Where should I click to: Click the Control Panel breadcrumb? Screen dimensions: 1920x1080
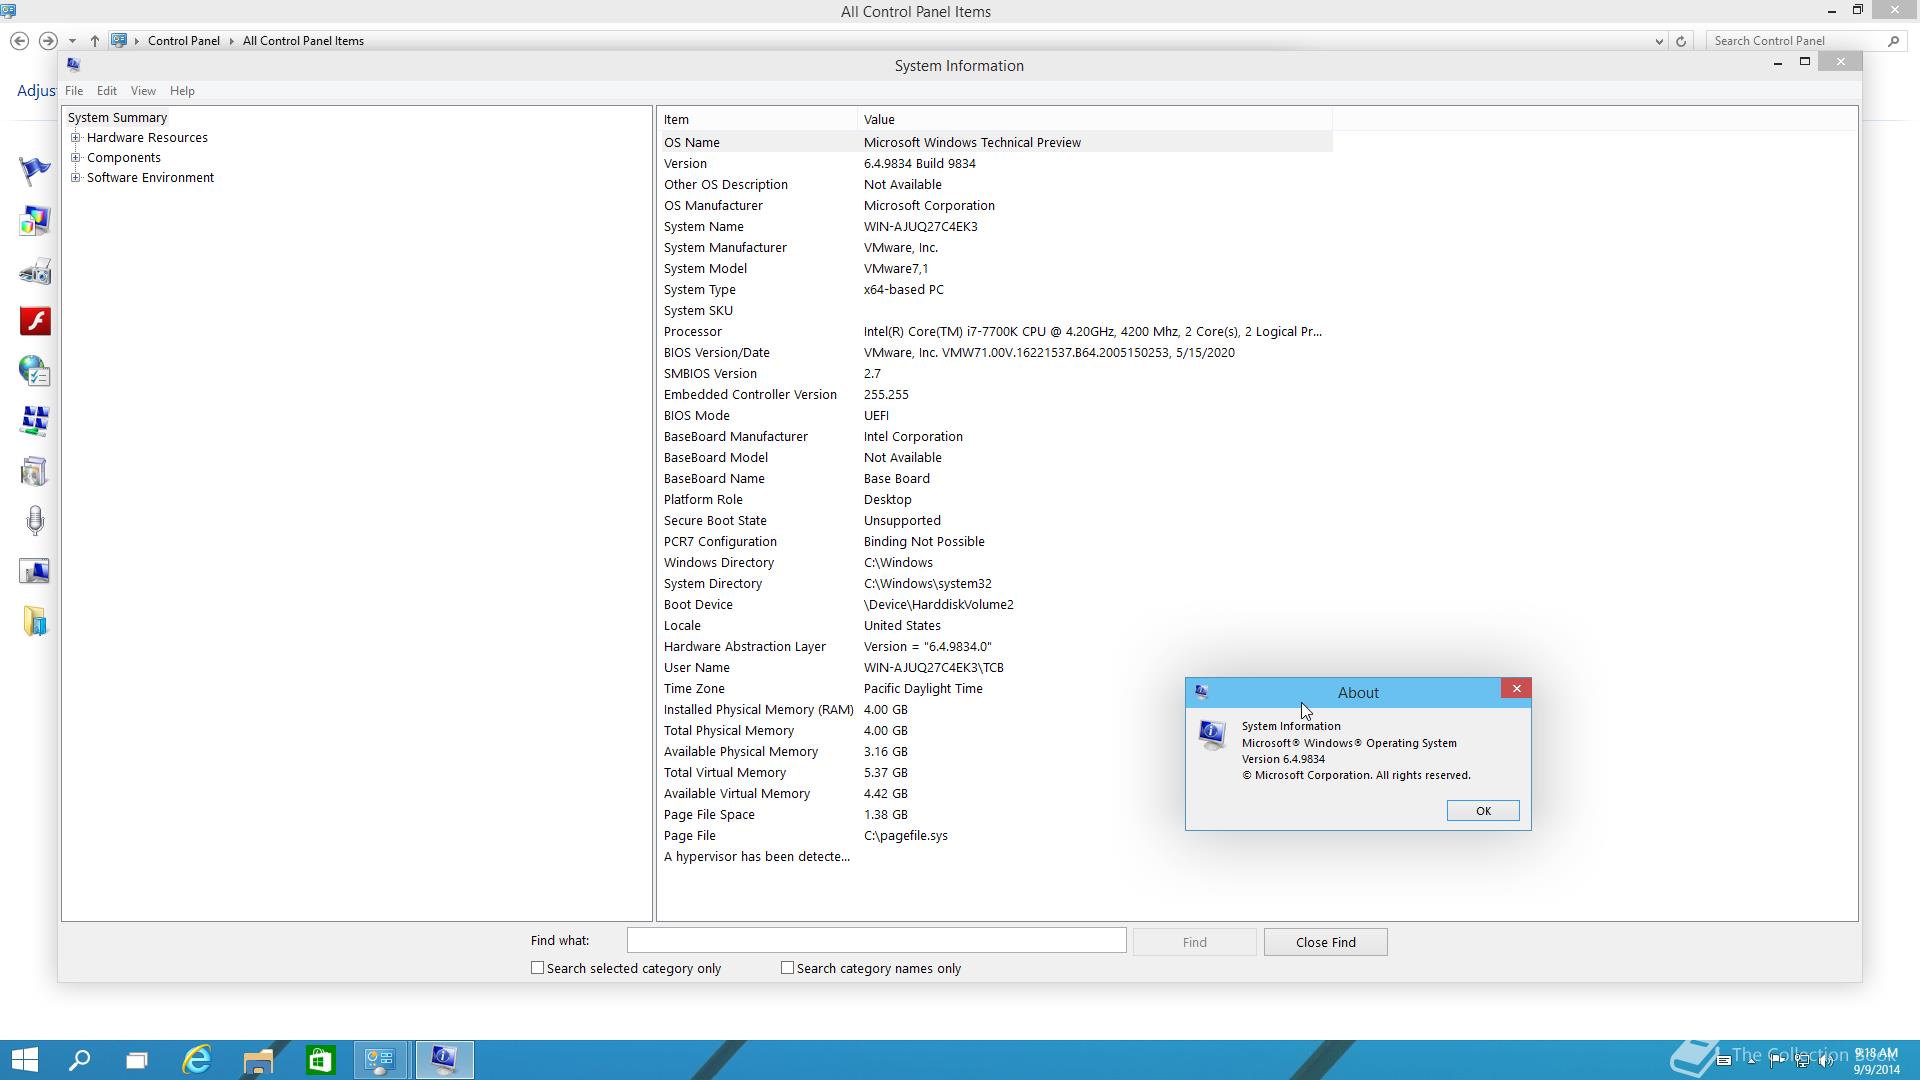point(184,41)
